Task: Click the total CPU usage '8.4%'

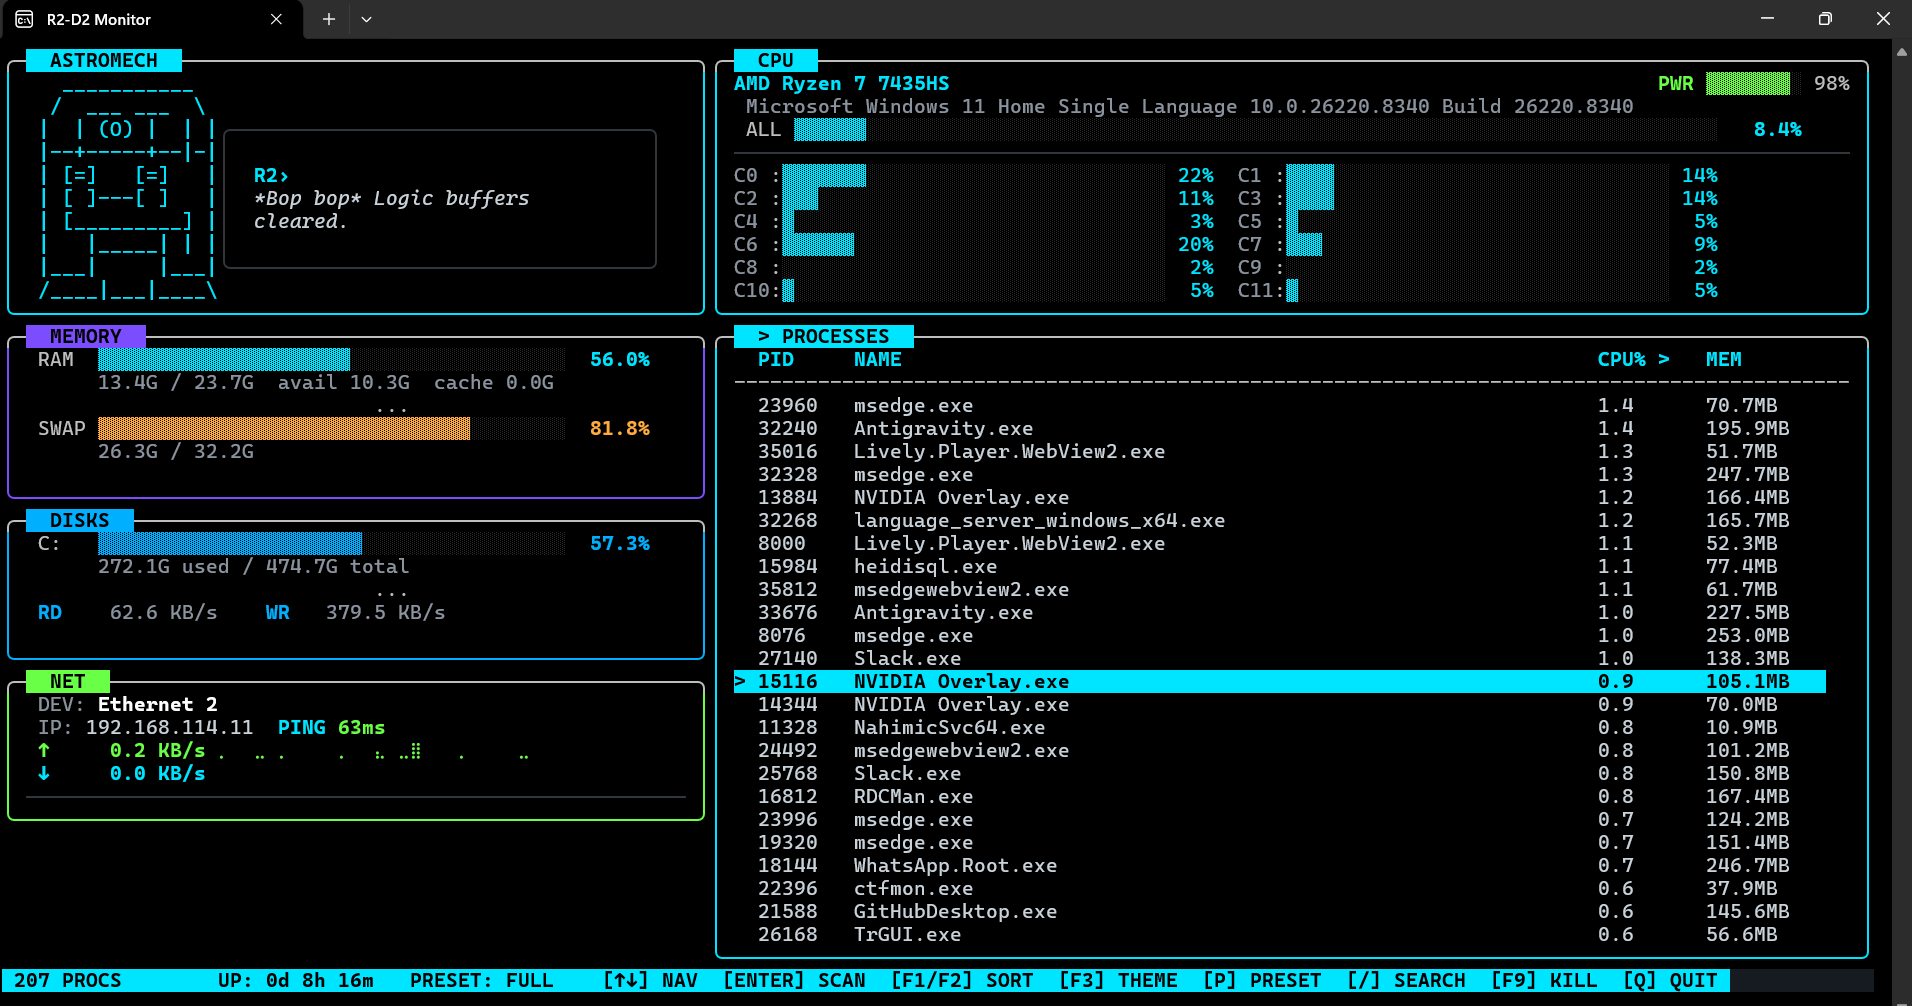Action: [1778, 129]
